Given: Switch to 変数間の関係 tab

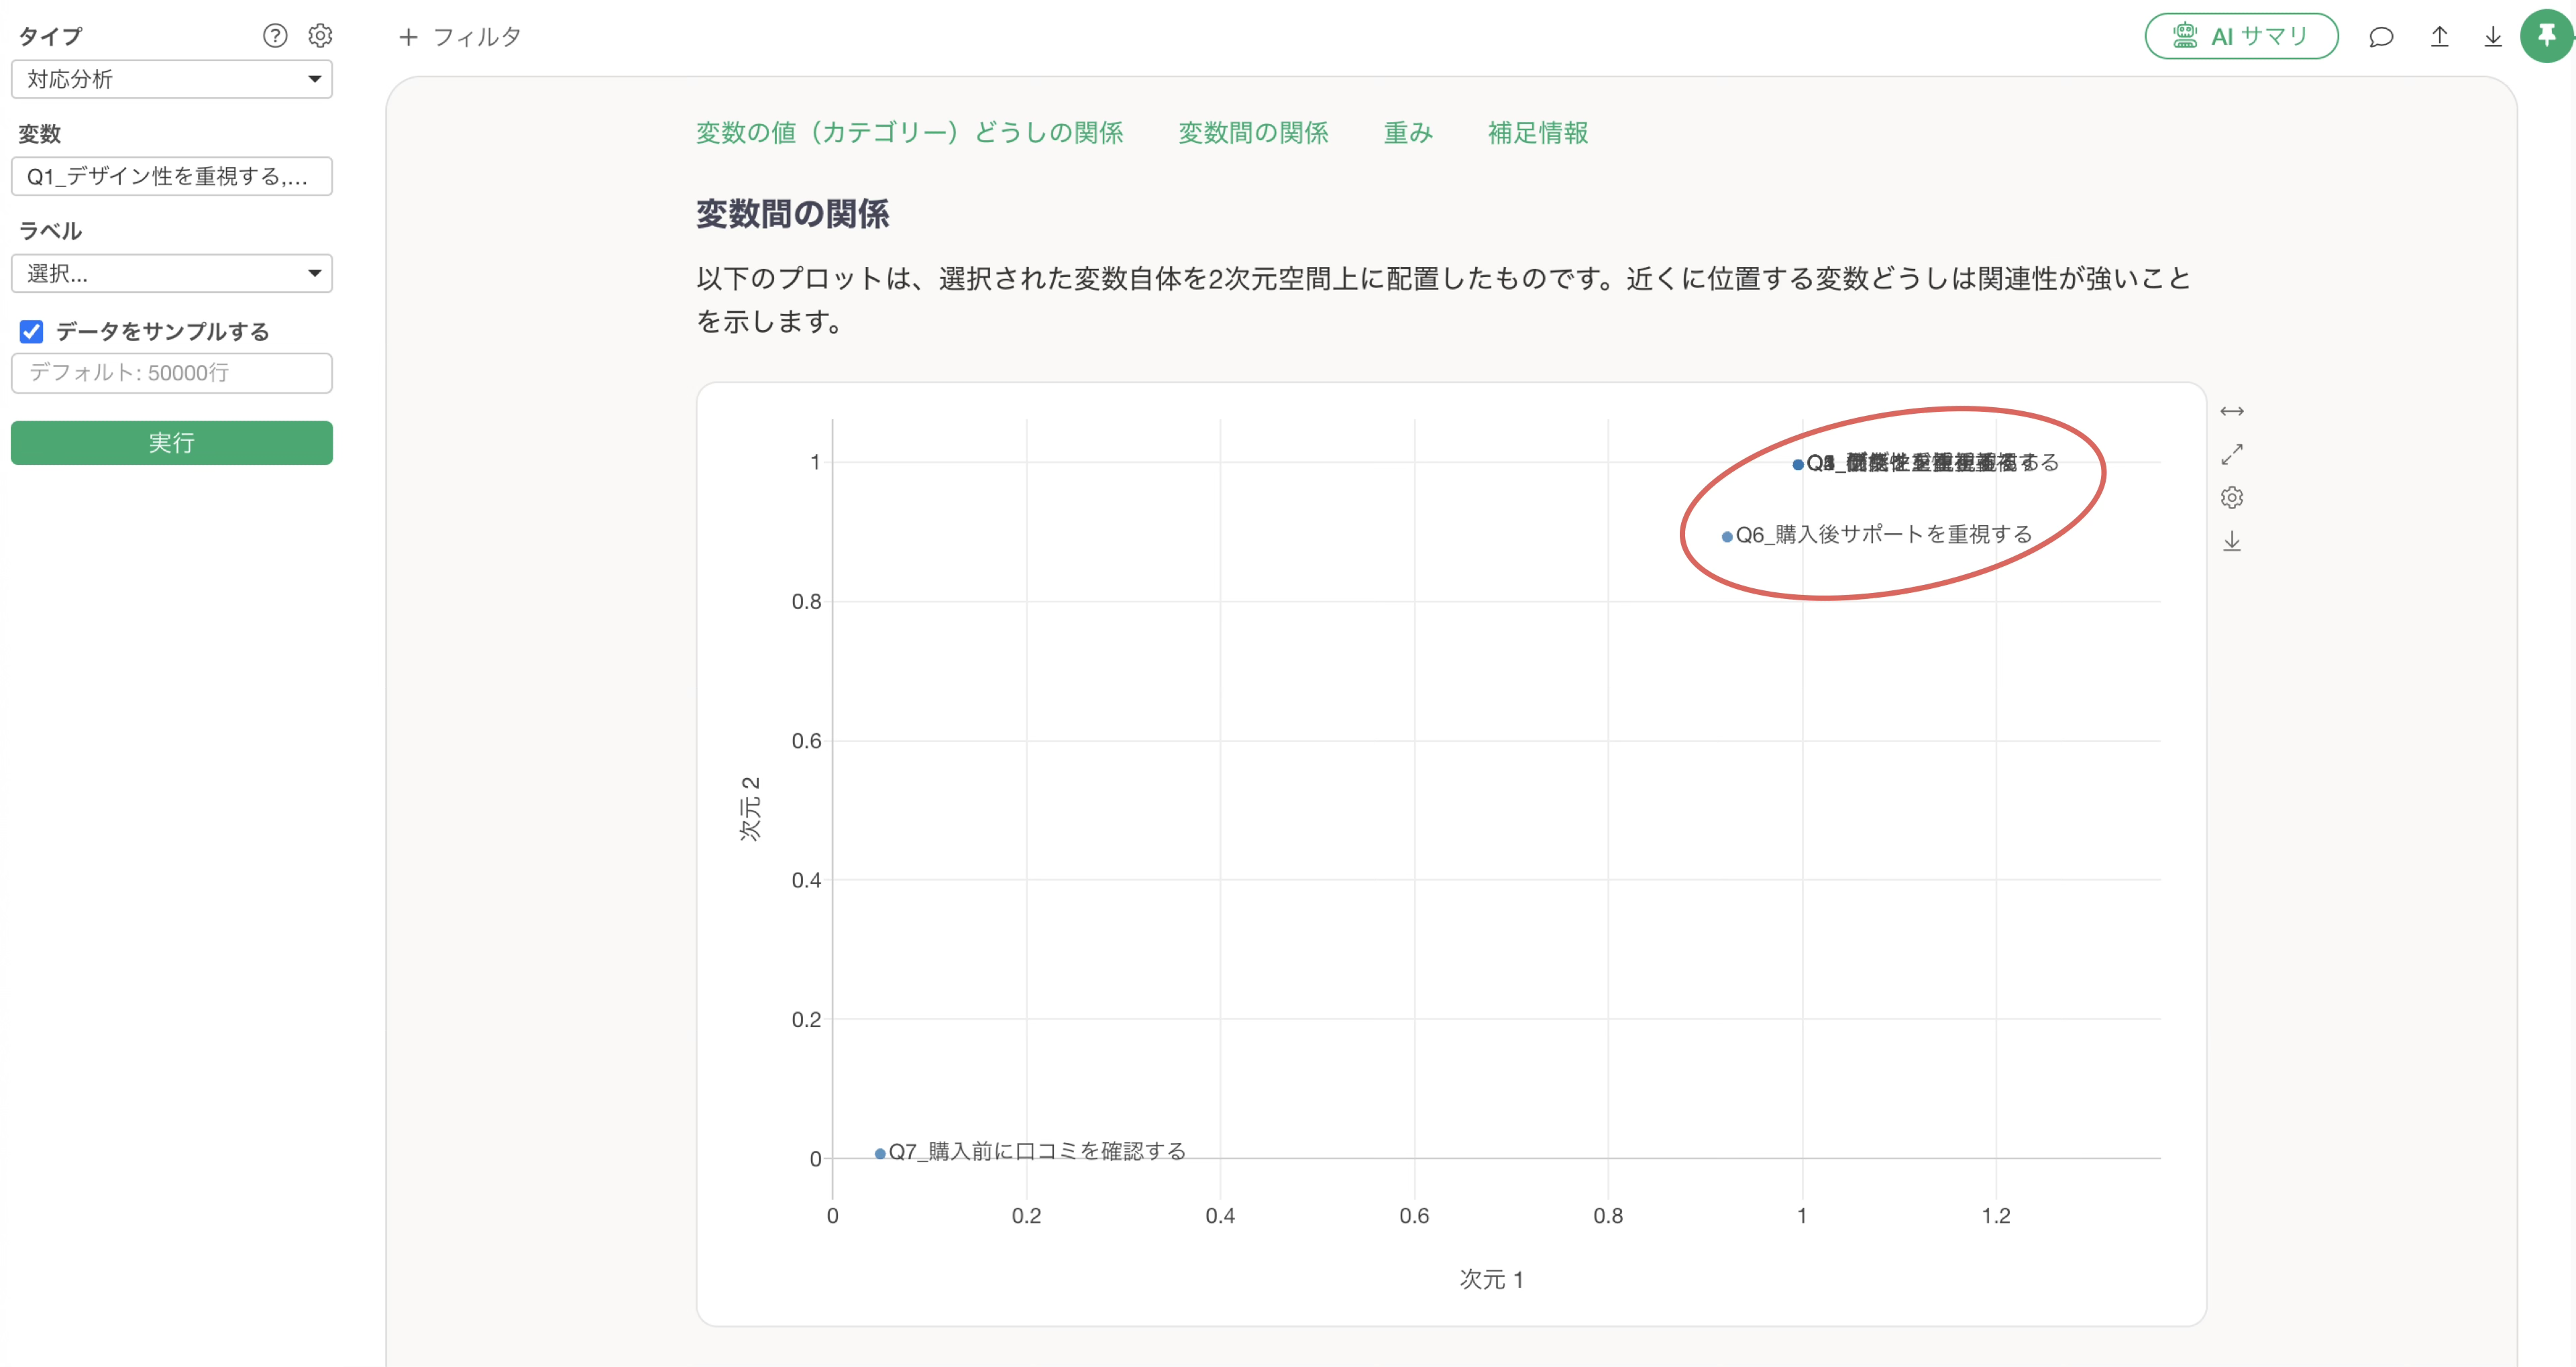Looking at the screenshot, I should pos(1253,133).
